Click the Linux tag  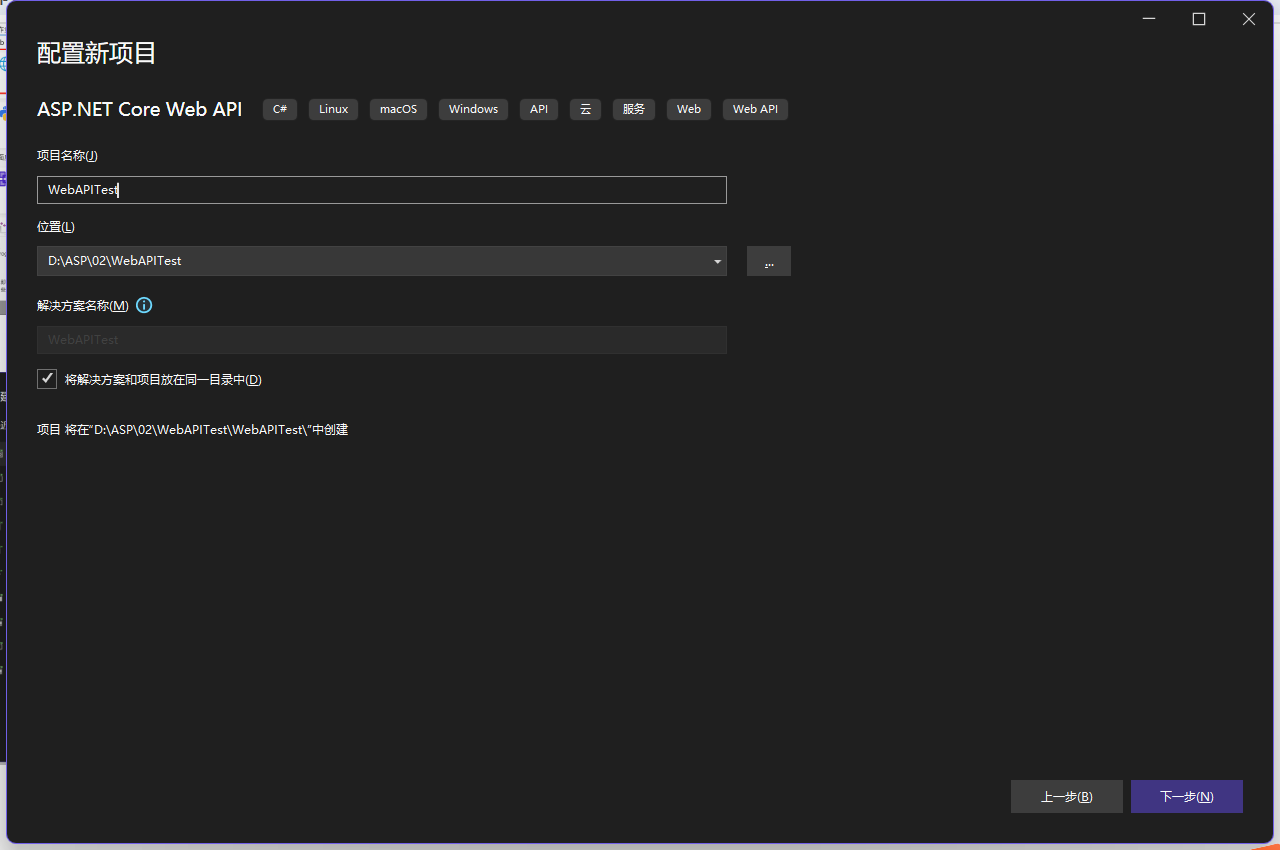(334, 109)
